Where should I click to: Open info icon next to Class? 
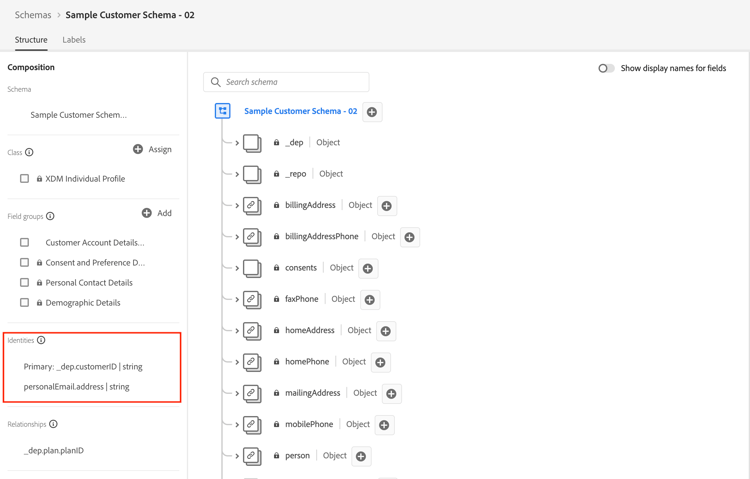click(29, 152)
